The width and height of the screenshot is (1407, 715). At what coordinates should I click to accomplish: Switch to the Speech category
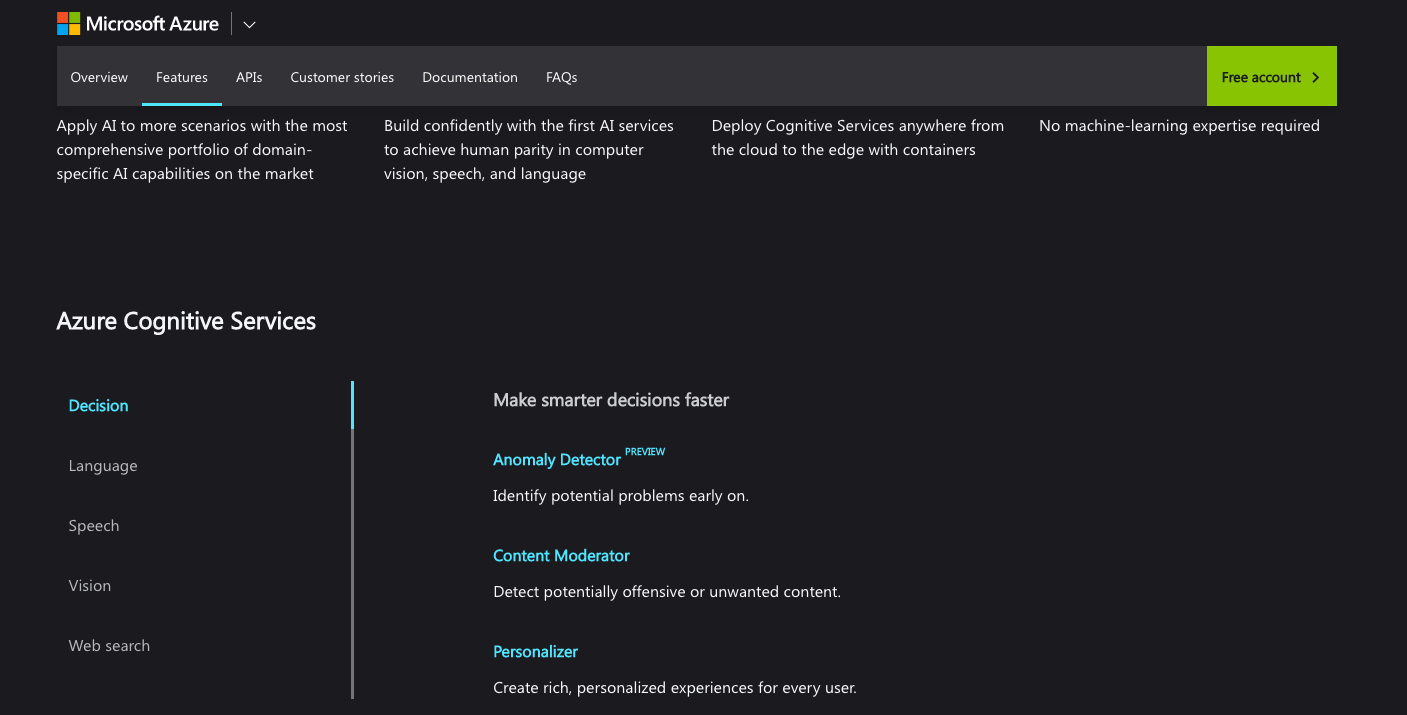(94, 526)
